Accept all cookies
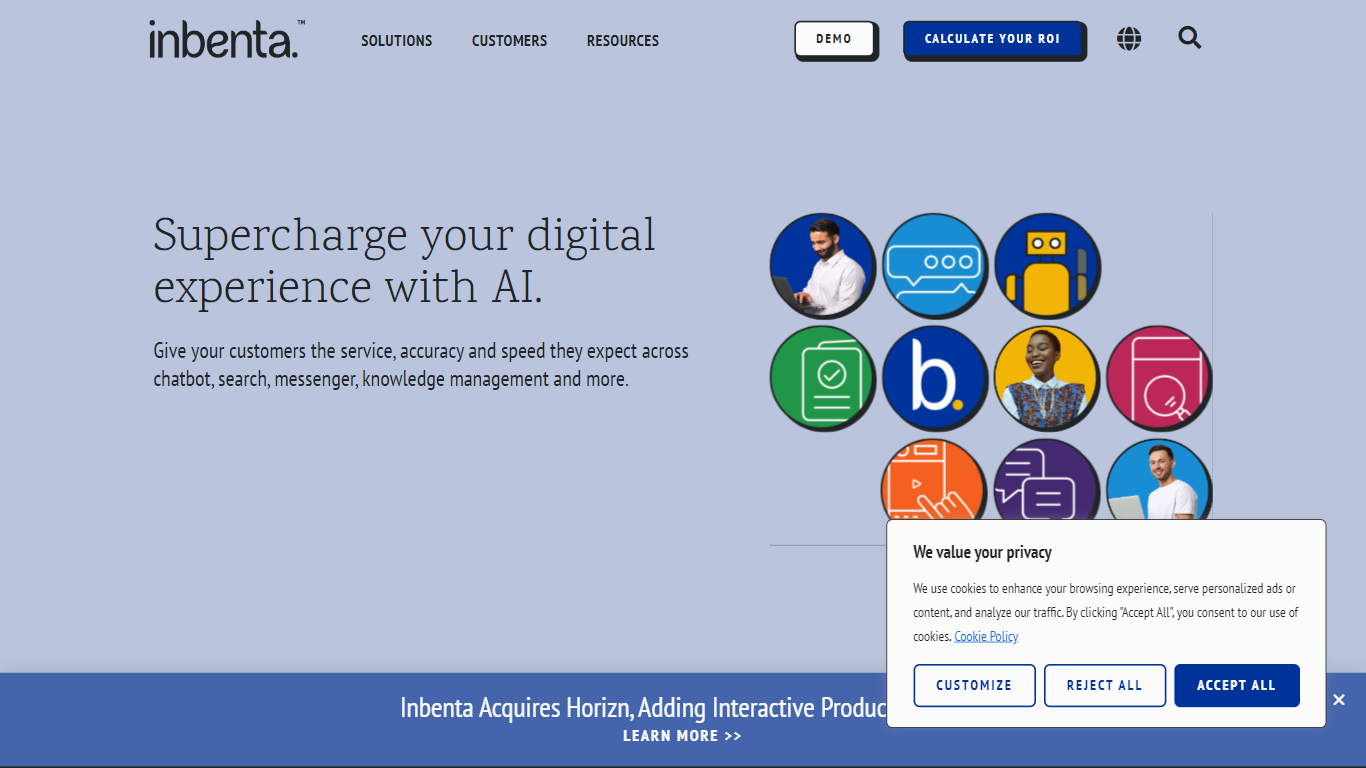 [x=1236, y=685]
